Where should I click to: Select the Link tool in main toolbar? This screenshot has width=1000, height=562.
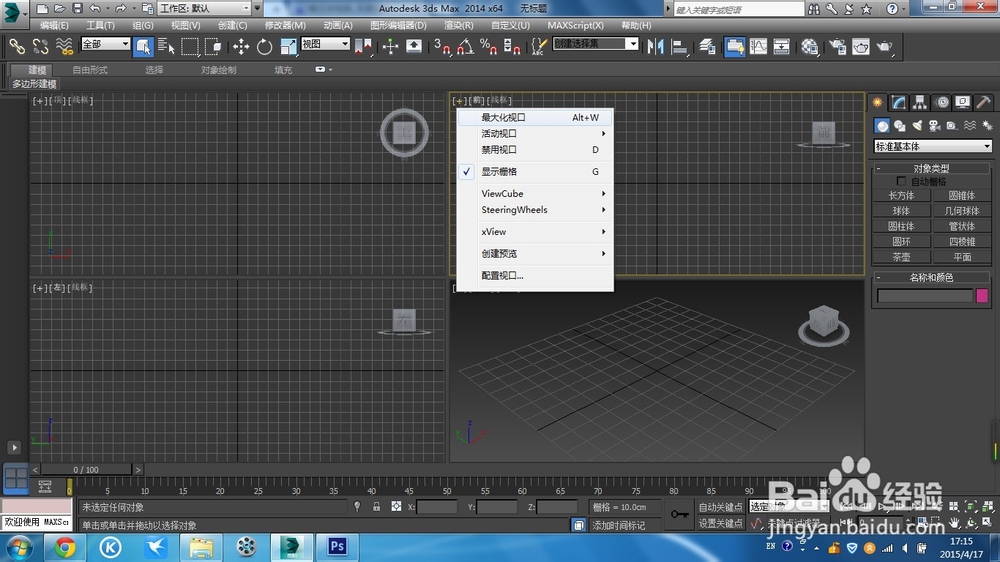click(x=17, y=47)
